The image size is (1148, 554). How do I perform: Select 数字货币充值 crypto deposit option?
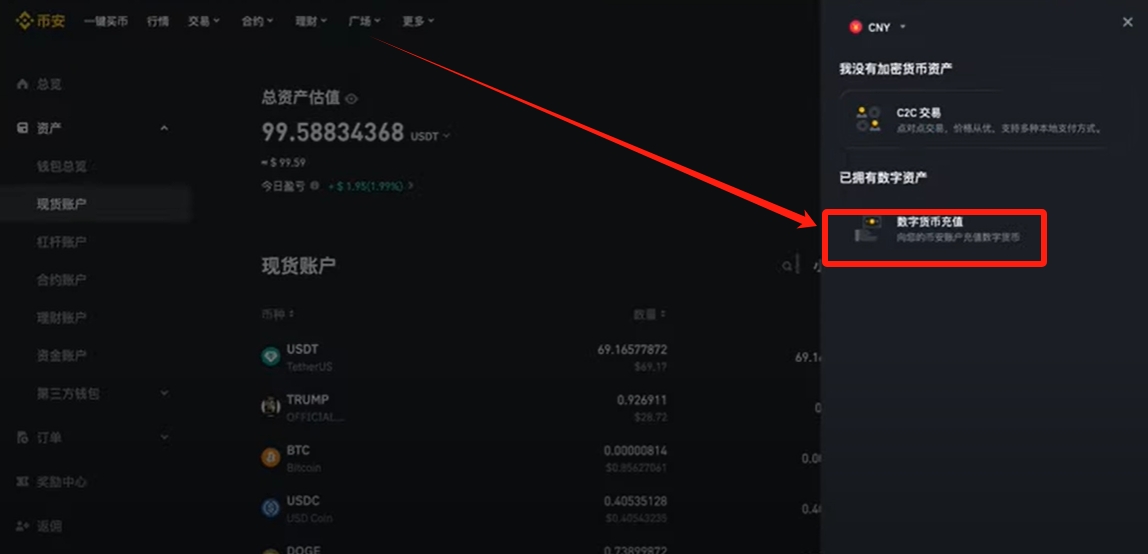tap(935, 237)
